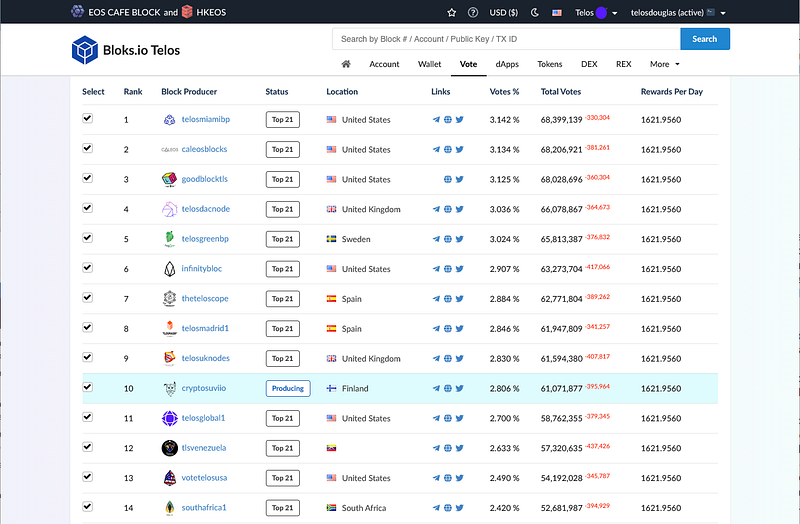This screenshot has height=524, width=800.
Task: Open the REX tab
Action: coord(623,64)
